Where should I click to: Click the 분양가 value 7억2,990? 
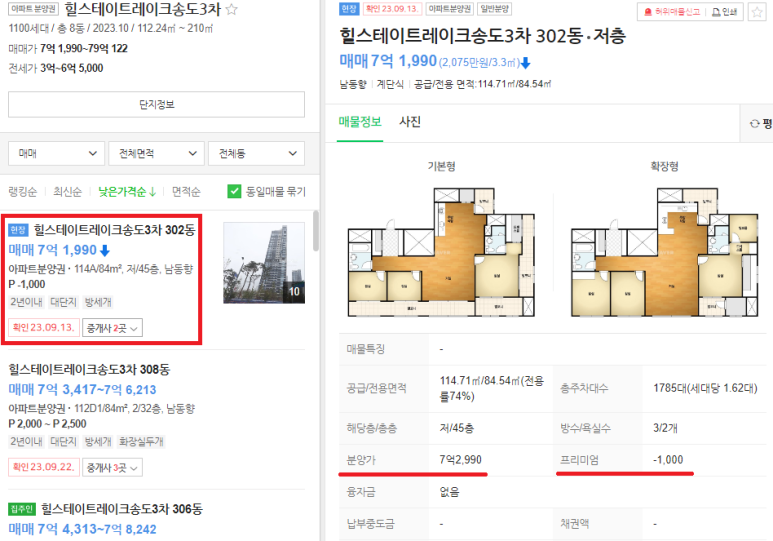pos(460,460)
